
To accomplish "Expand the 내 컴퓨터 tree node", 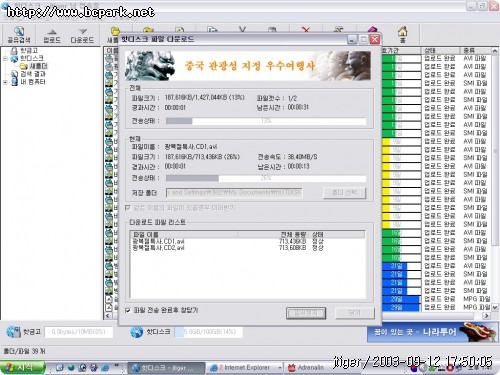I will click(x=5, y=82).
